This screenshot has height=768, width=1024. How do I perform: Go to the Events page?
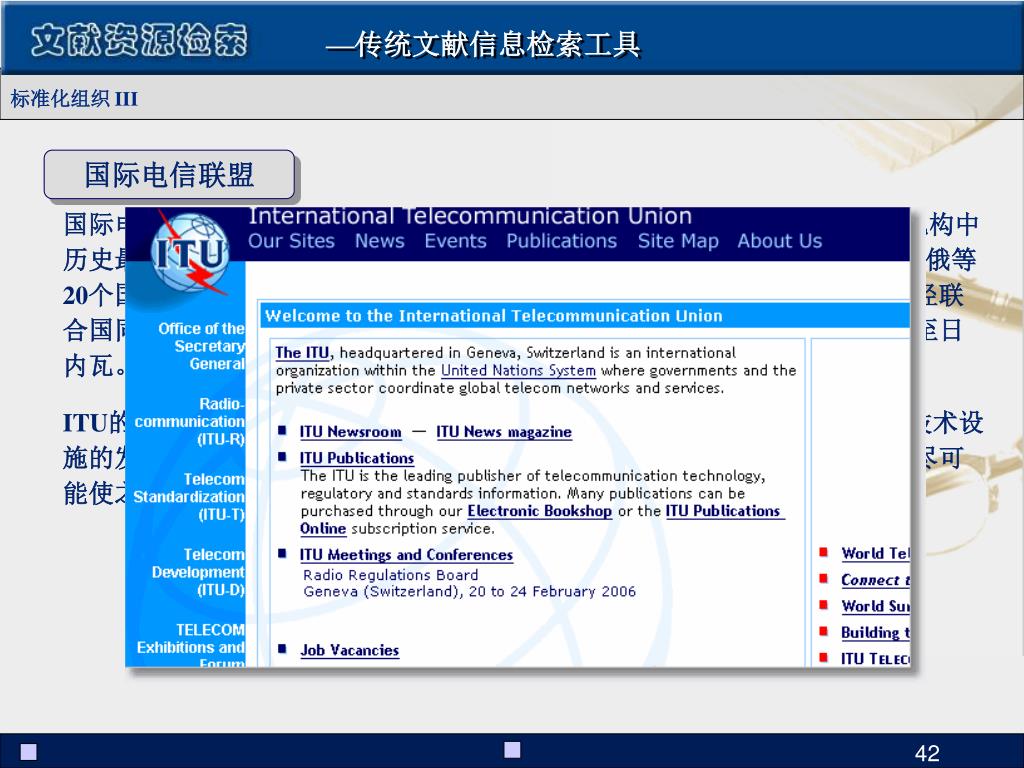pos(455,241)
